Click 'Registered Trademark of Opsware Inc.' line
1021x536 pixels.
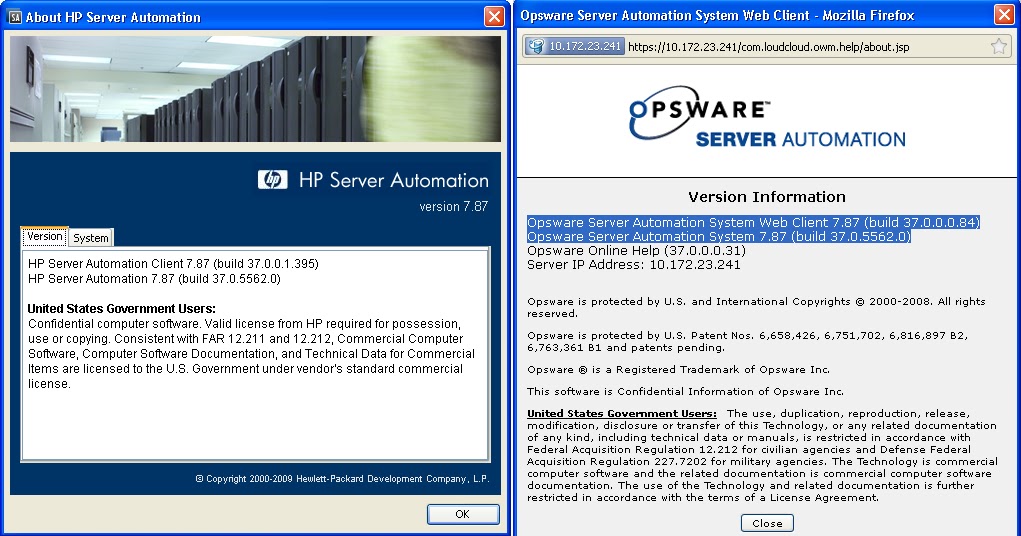(678, 369)
